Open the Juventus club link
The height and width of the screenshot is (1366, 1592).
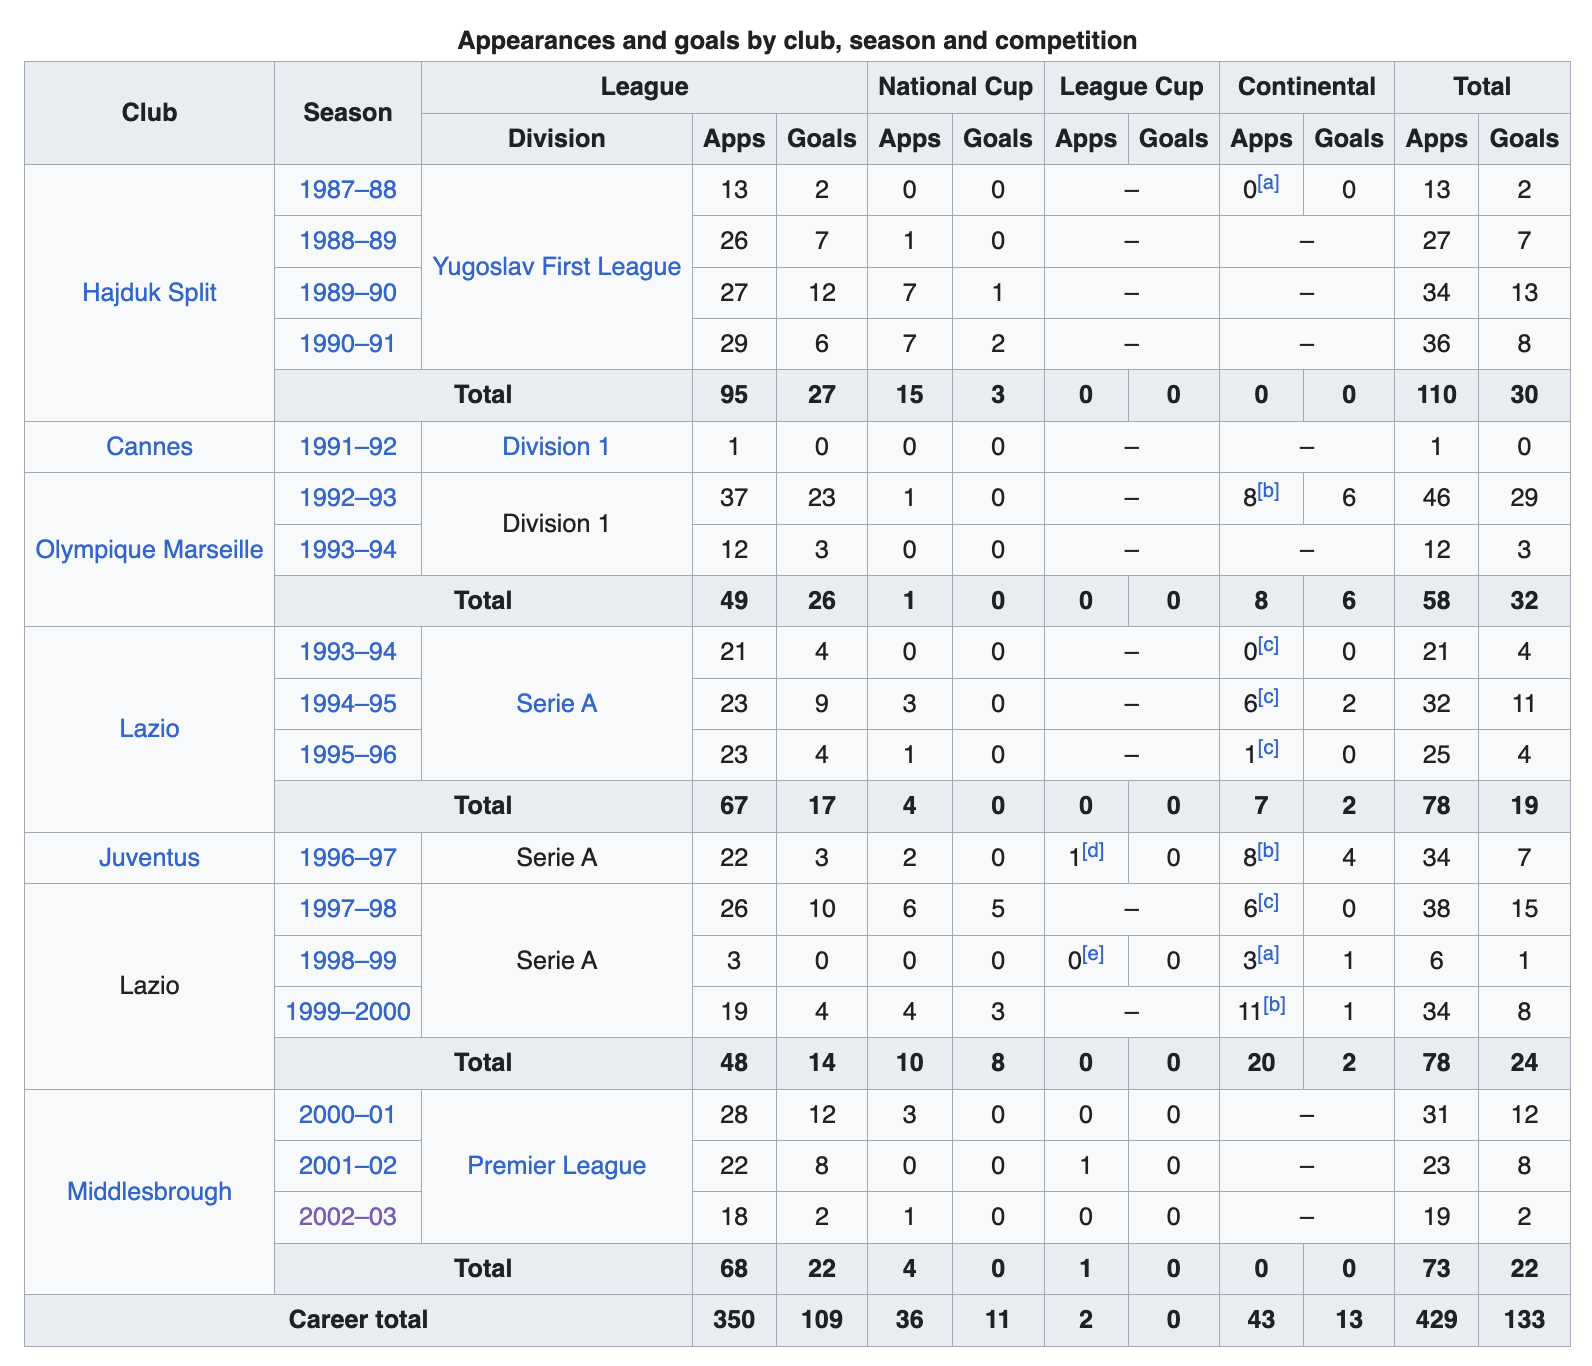149,858
